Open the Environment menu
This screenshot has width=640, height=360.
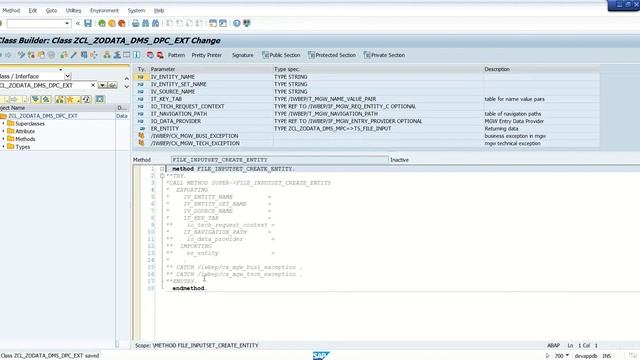pyautogui.click(x=104, y=10)
